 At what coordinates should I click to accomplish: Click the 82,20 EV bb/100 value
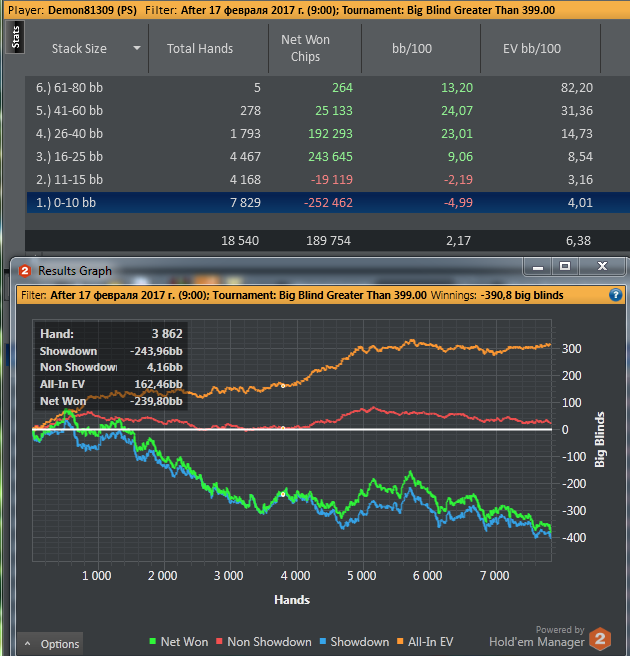576,87
